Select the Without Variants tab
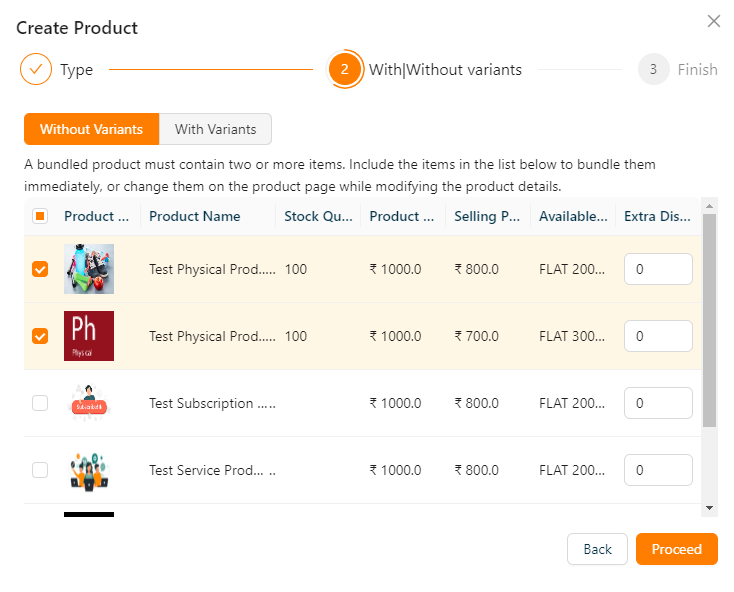The image size is (734, 592). [91, 129]
